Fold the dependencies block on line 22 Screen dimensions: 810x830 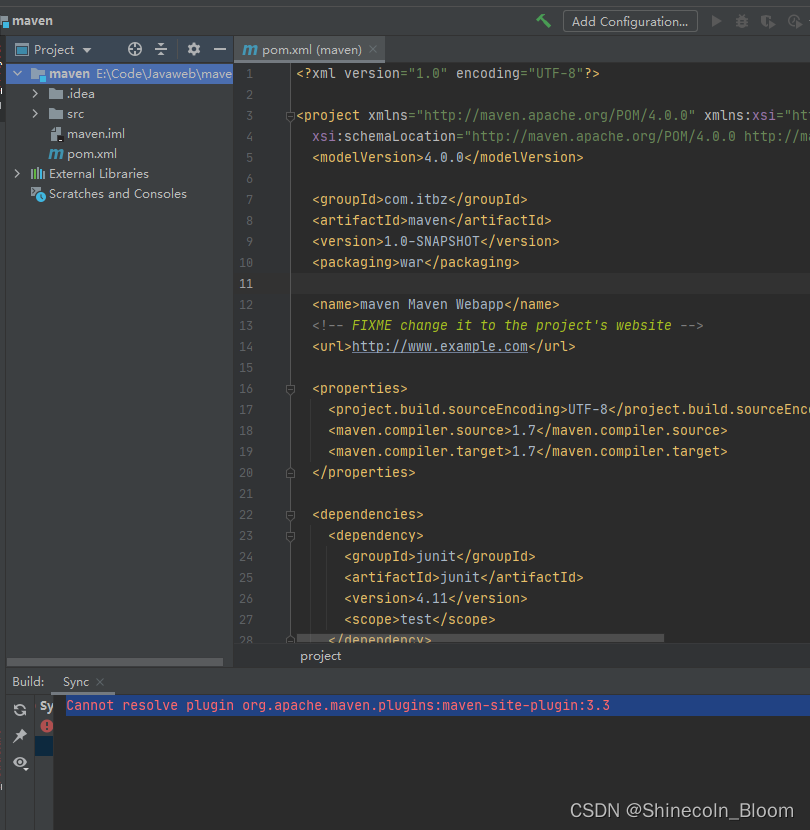pyautogui.click(x=290, y=515)
